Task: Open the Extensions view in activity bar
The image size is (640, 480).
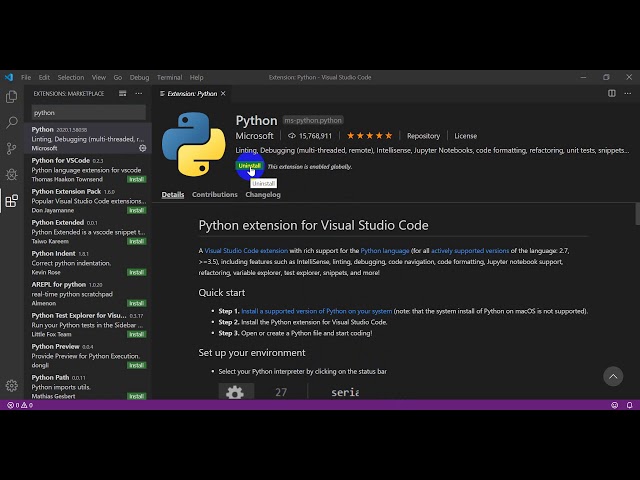Action: [x=11, y=200]
